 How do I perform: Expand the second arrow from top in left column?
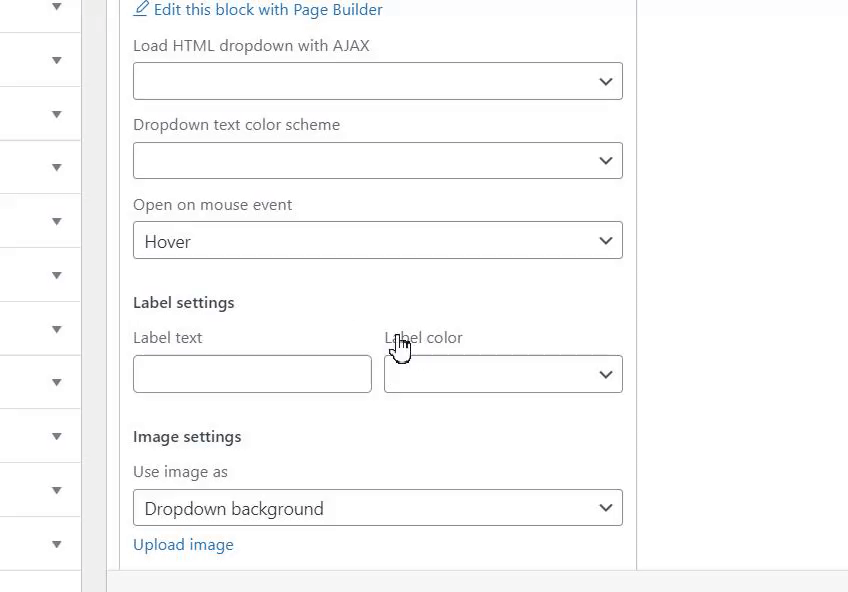tap(57, 60)
